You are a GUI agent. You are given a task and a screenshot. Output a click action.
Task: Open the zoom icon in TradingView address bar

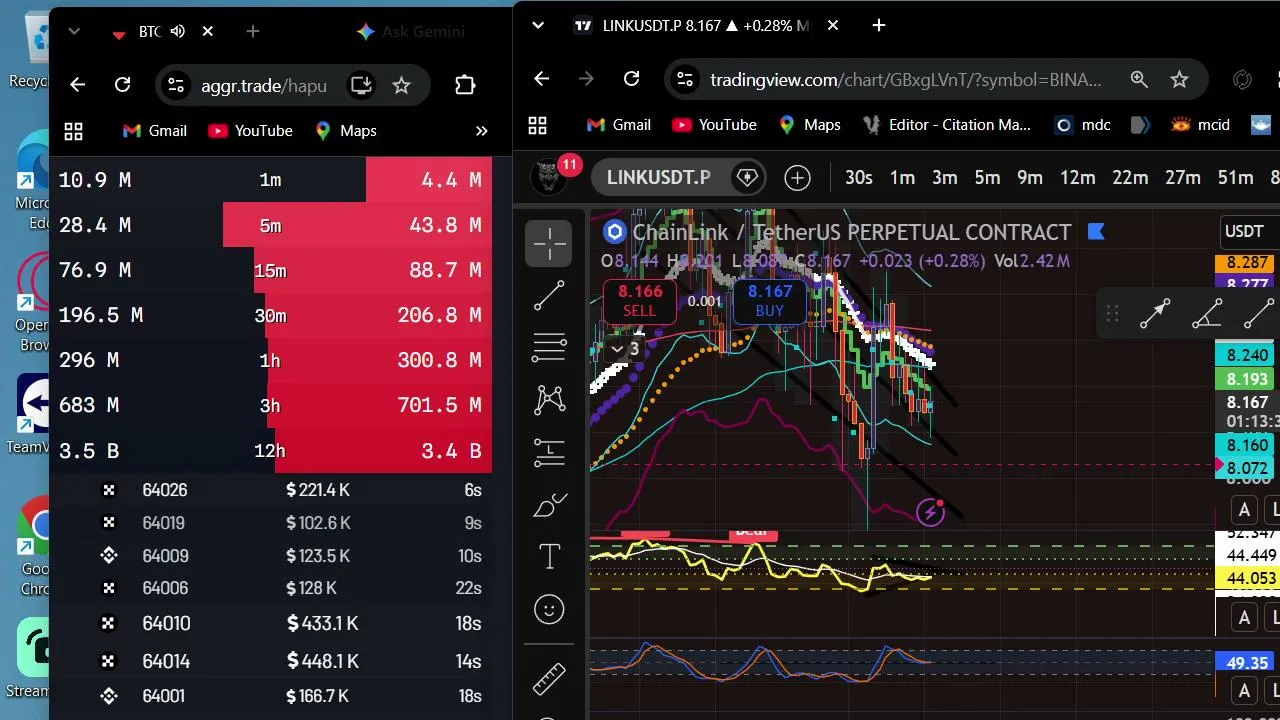1139,80
